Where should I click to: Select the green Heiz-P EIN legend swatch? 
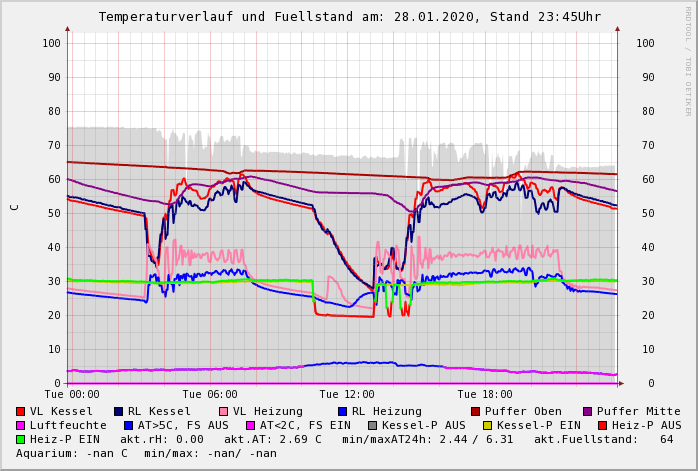[x=21, y=439]
